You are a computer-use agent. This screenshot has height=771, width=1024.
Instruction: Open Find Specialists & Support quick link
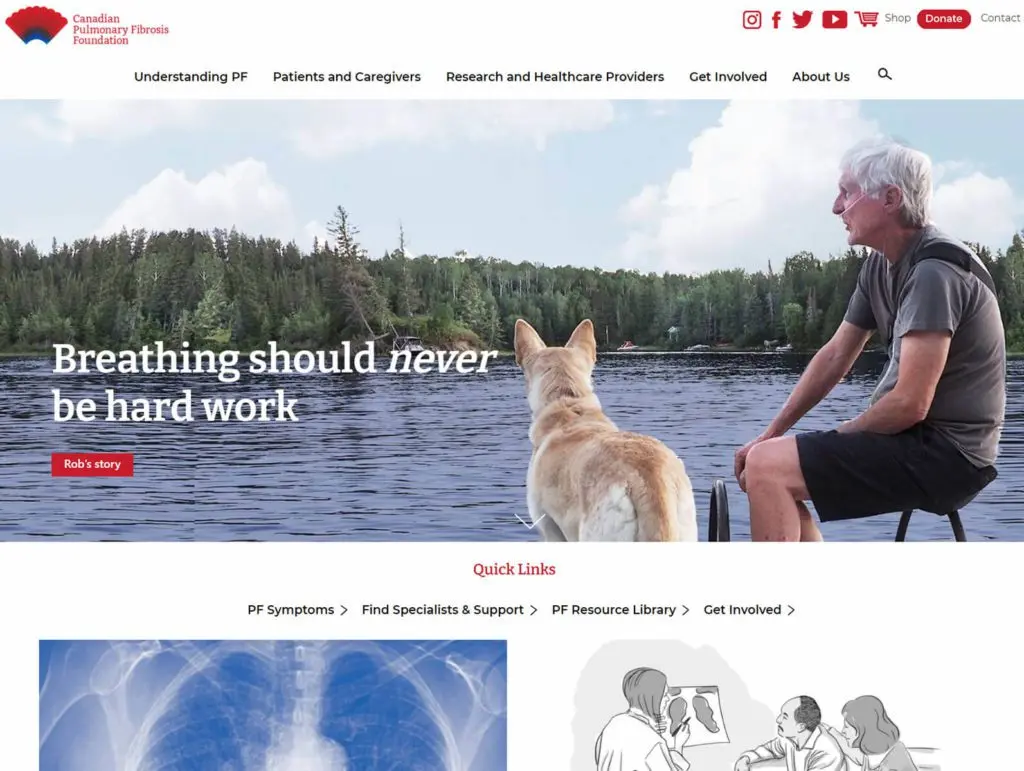(x=449, y=610)
